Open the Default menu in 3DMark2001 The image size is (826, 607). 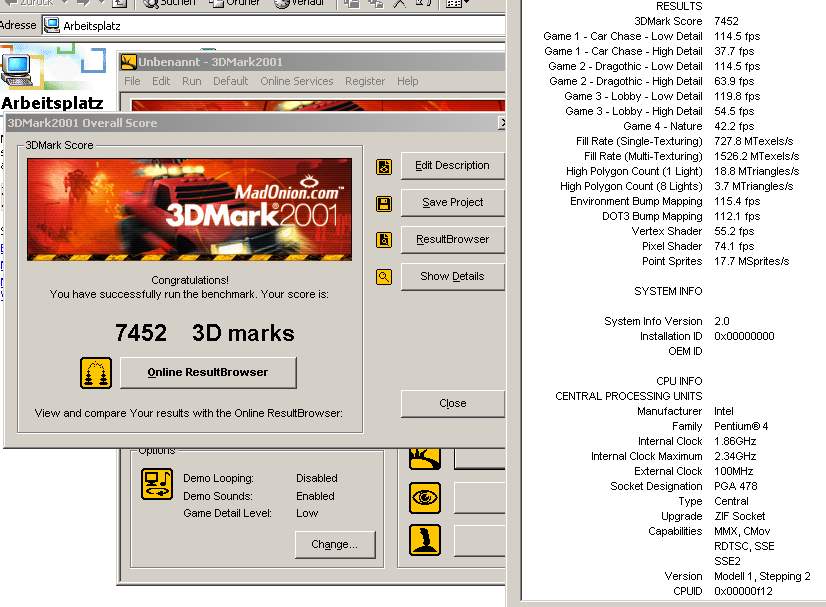click(230, 81)
